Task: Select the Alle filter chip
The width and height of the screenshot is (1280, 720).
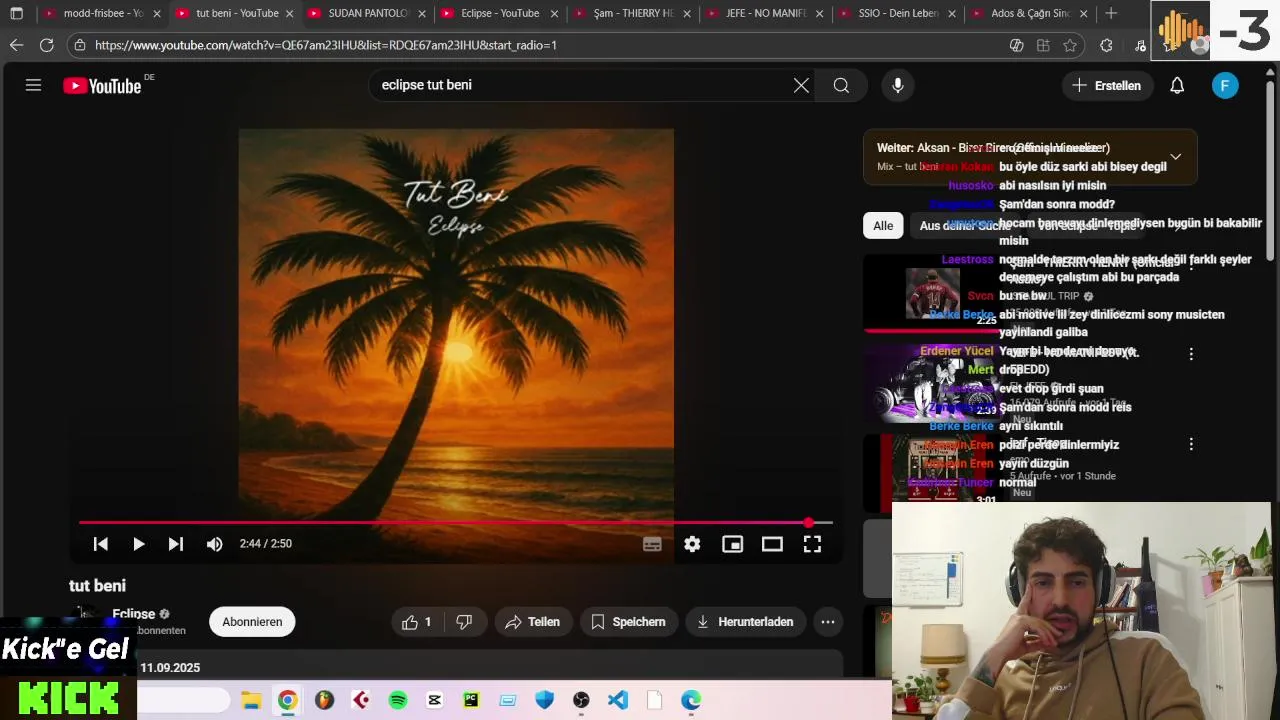Action: pyautogui.click(x=883, y=226)
